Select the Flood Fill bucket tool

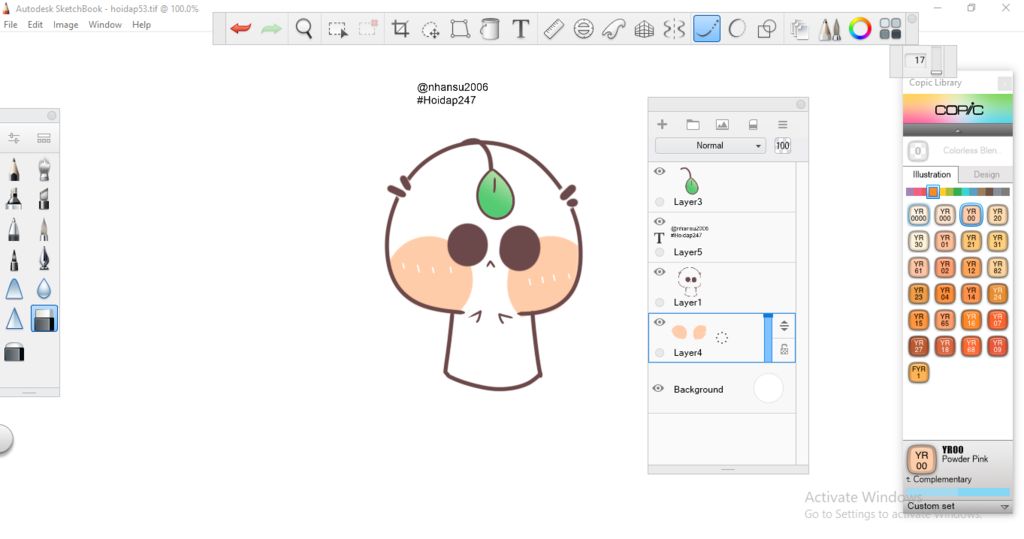[490, 29]
